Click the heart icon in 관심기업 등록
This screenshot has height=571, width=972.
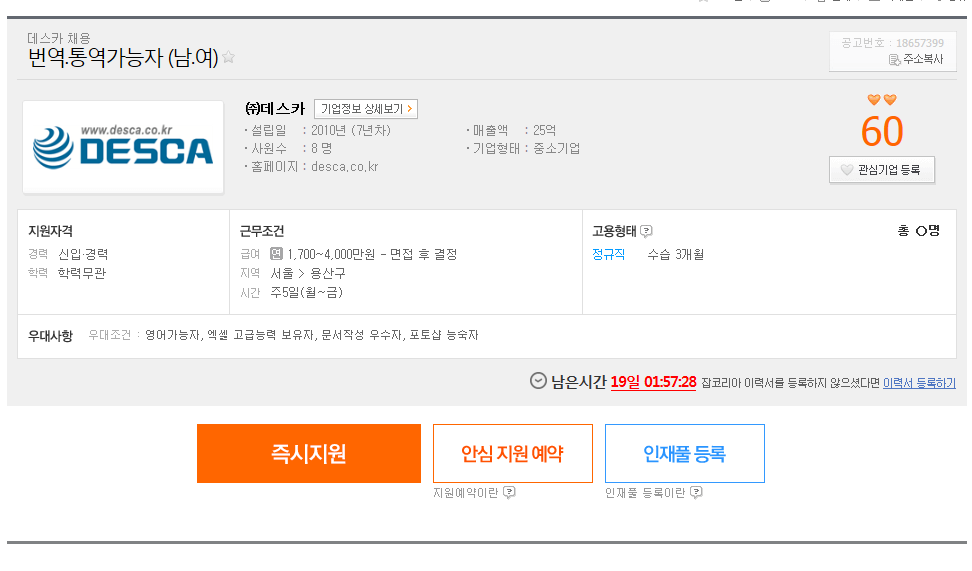847,170
